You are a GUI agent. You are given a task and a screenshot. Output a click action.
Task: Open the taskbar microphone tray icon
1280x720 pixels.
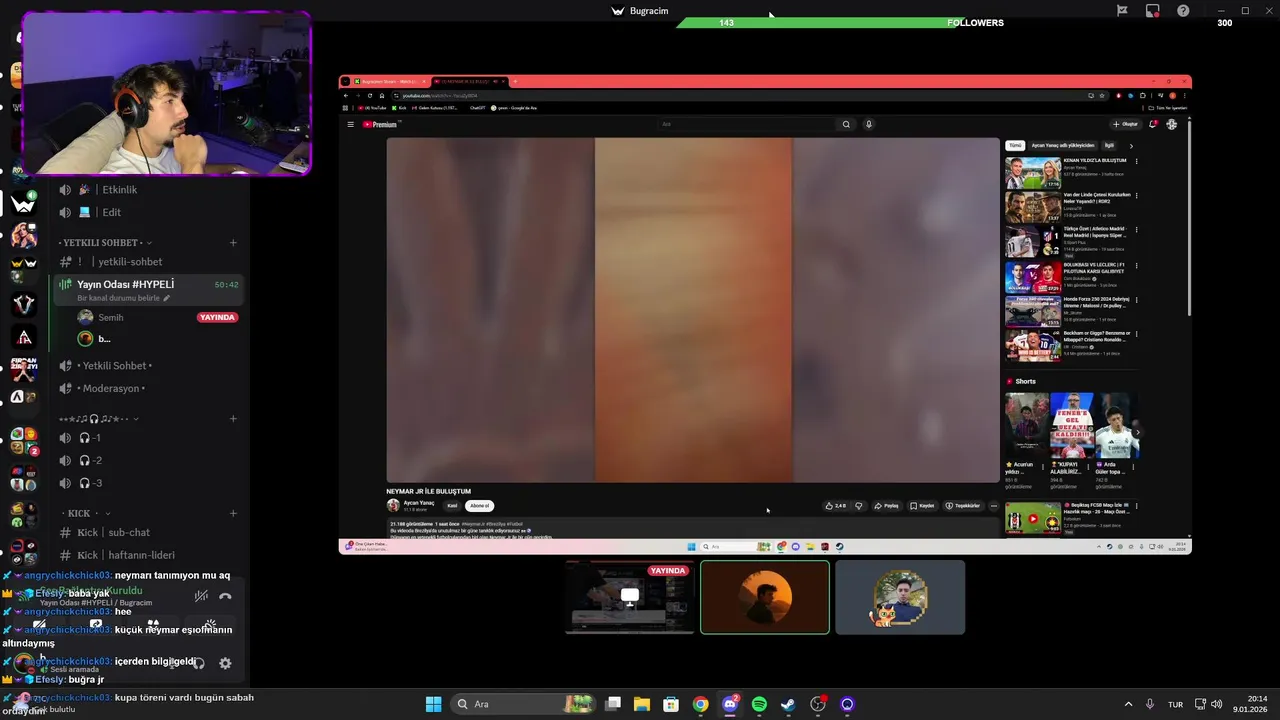pyautogui.click(x=1150, y=704)
